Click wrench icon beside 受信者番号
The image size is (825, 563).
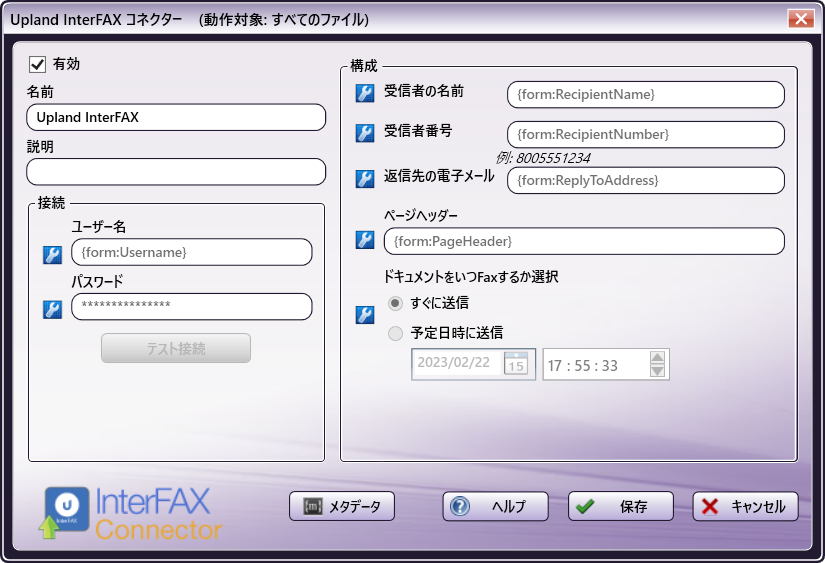(365, 133)
